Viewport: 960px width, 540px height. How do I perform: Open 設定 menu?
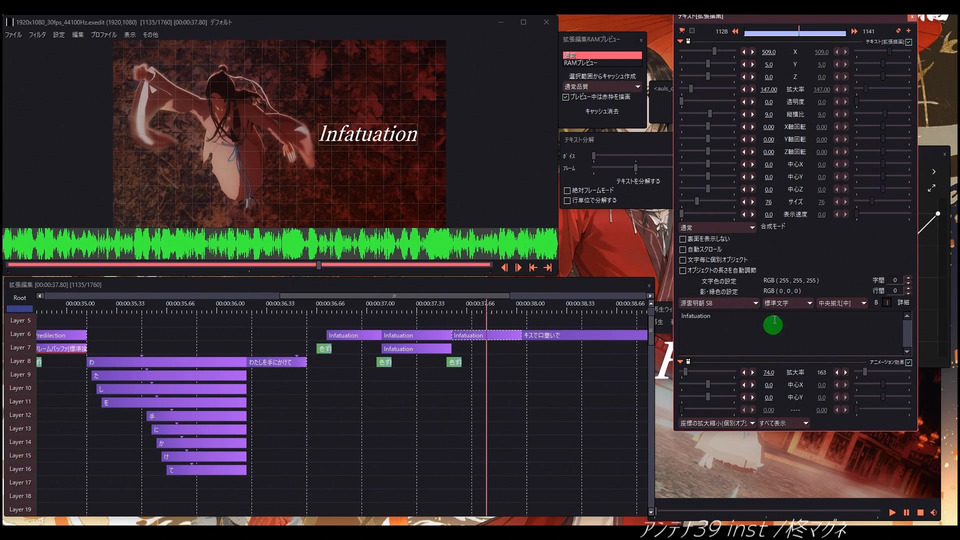coord(59,35)
